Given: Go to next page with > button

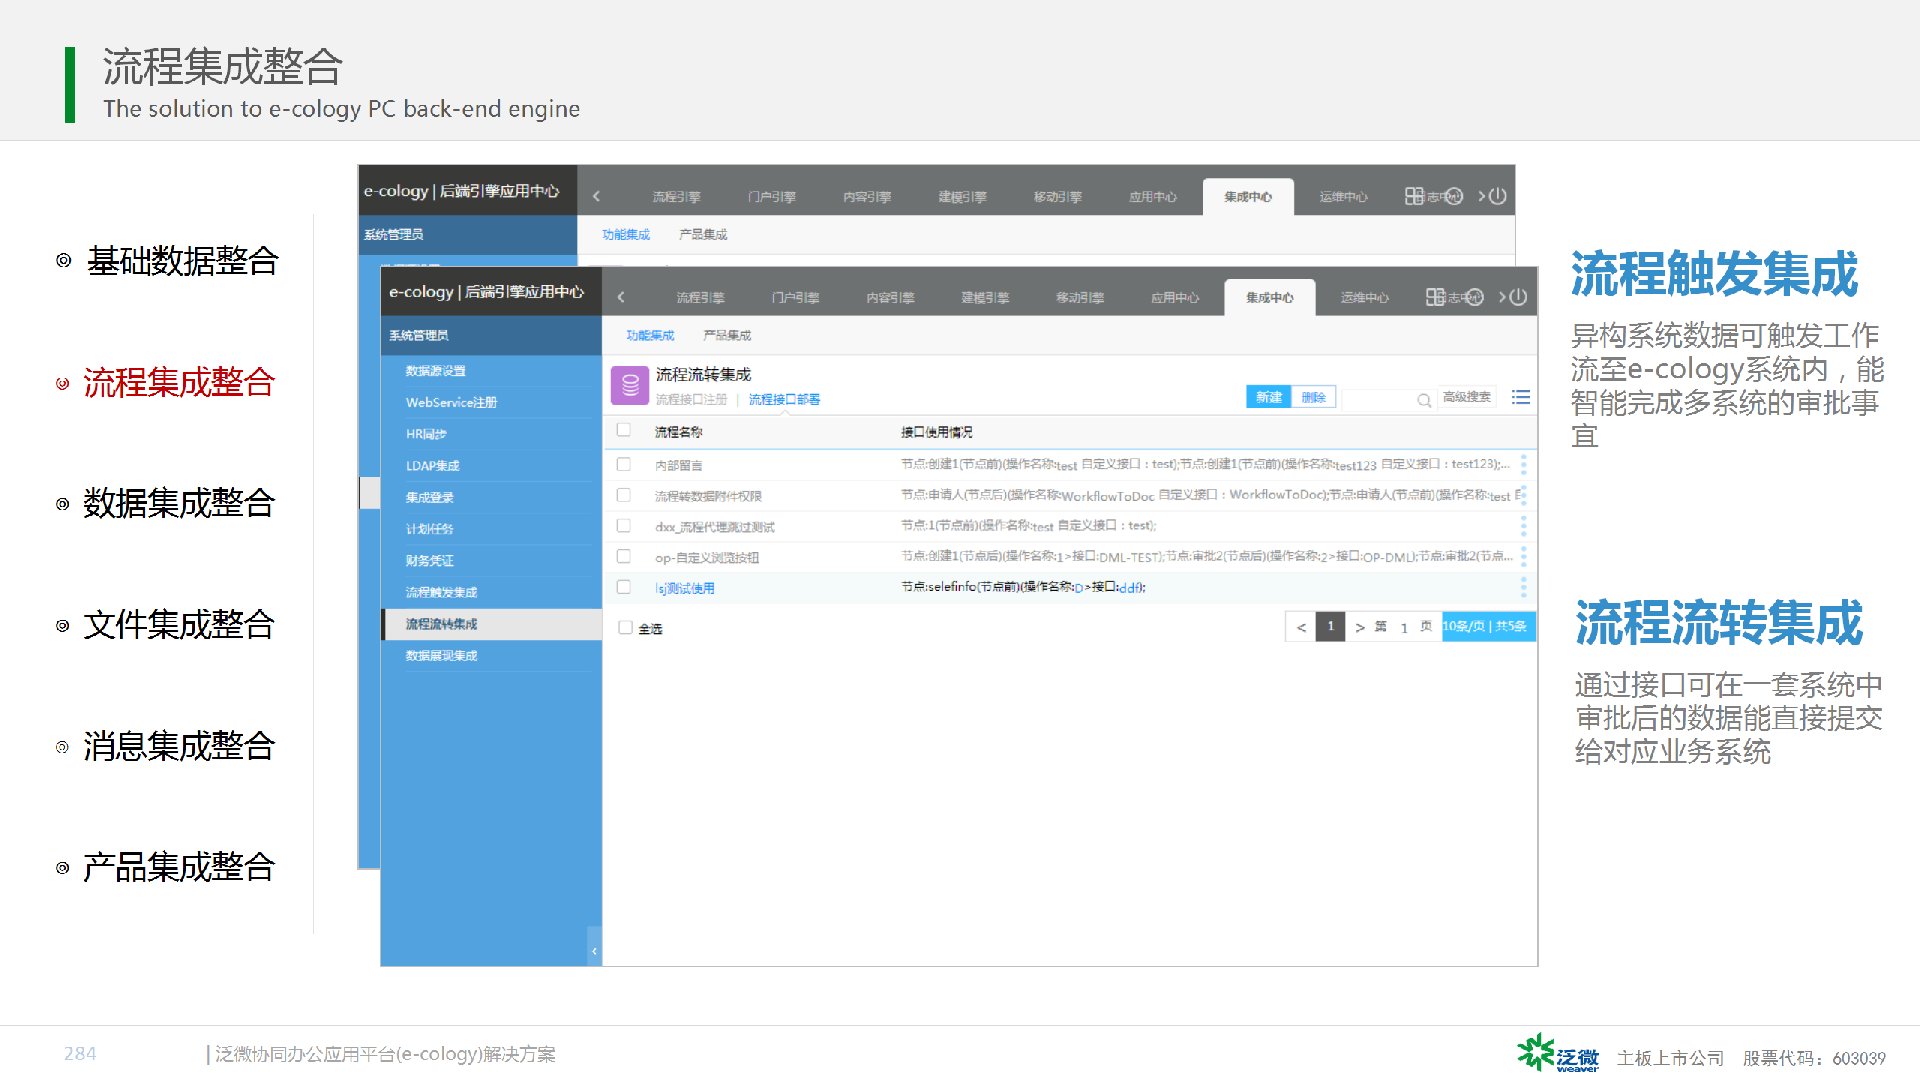Looking at the screenshot, I should click(1359, 627).
